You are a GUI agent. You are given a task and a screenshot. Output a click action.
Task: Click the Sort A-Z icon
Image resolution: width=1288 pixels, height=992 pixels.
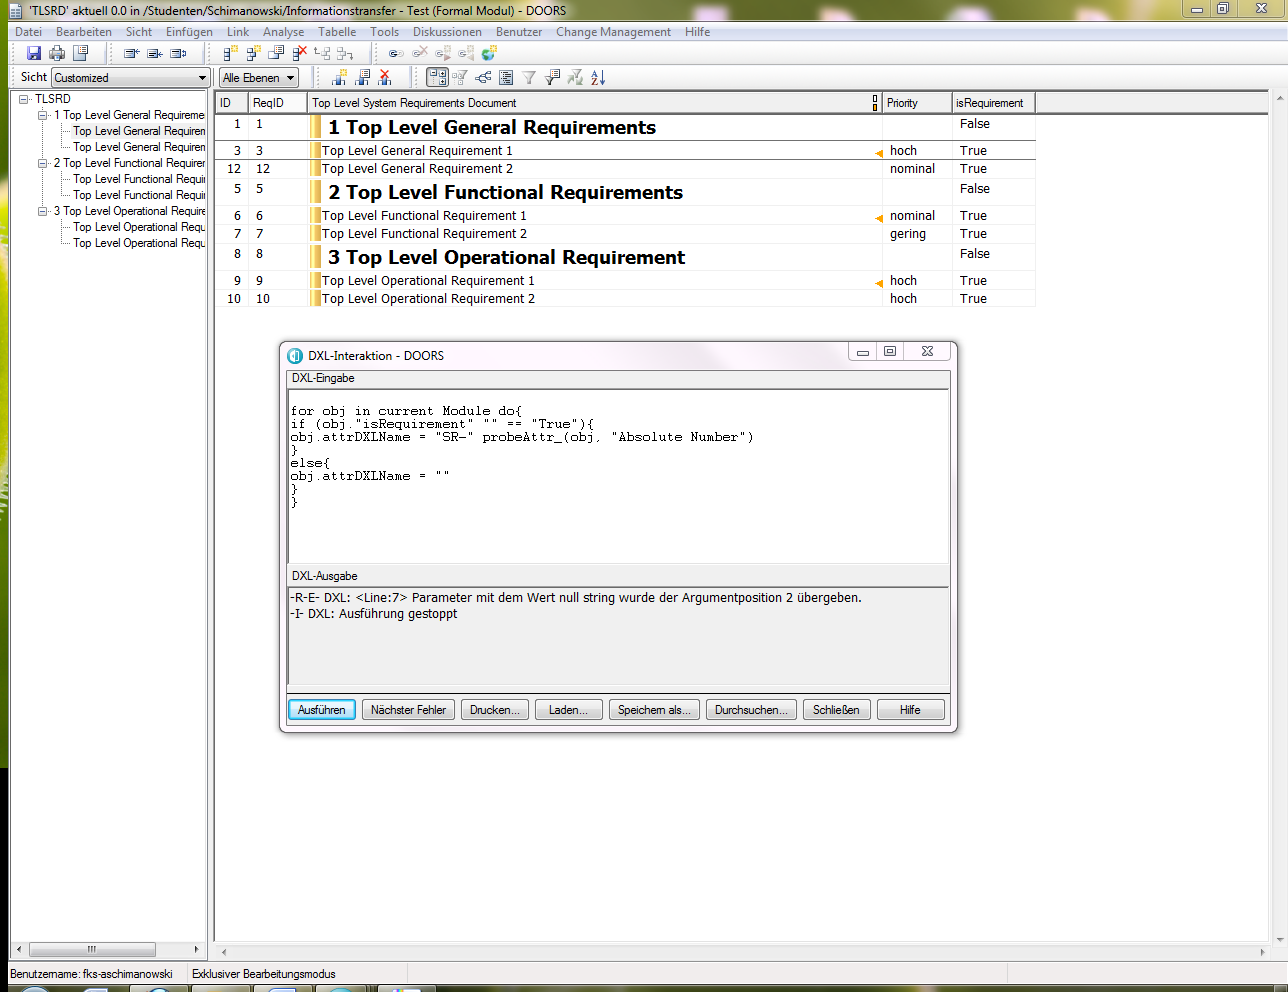point(598,77)
